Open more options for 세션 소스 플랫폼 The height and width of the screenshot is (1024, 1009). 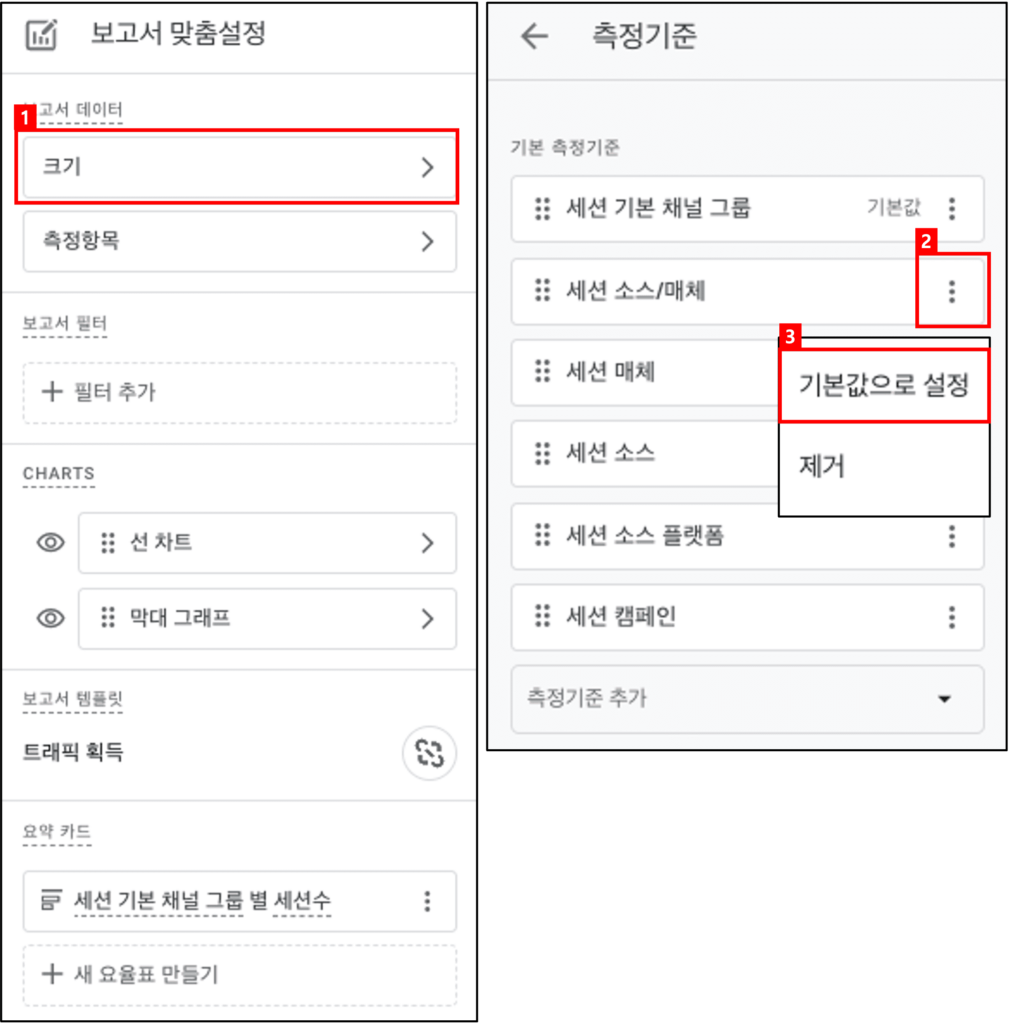[952, 536]
